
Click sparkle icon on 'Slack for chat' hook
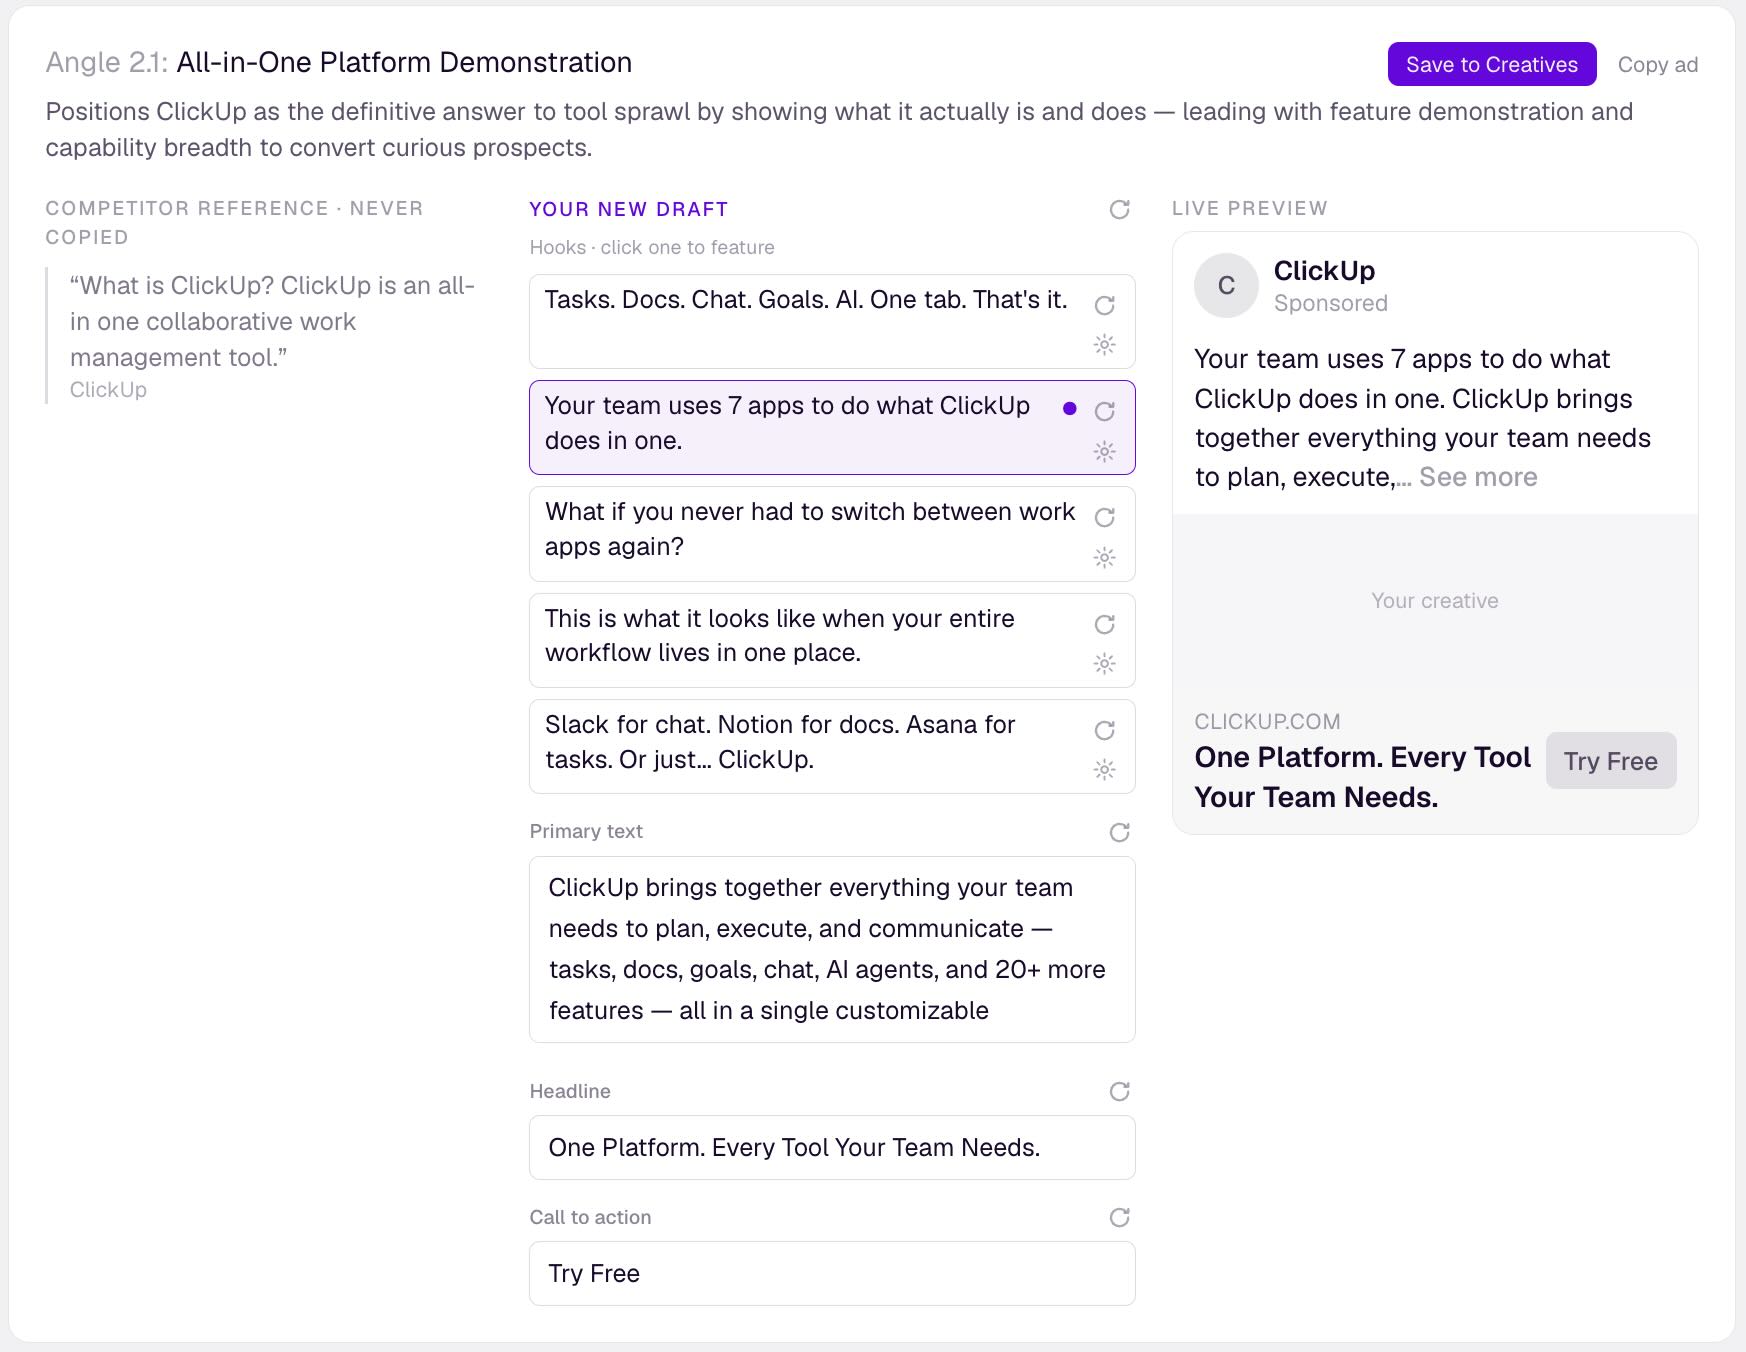(1105, 769)
